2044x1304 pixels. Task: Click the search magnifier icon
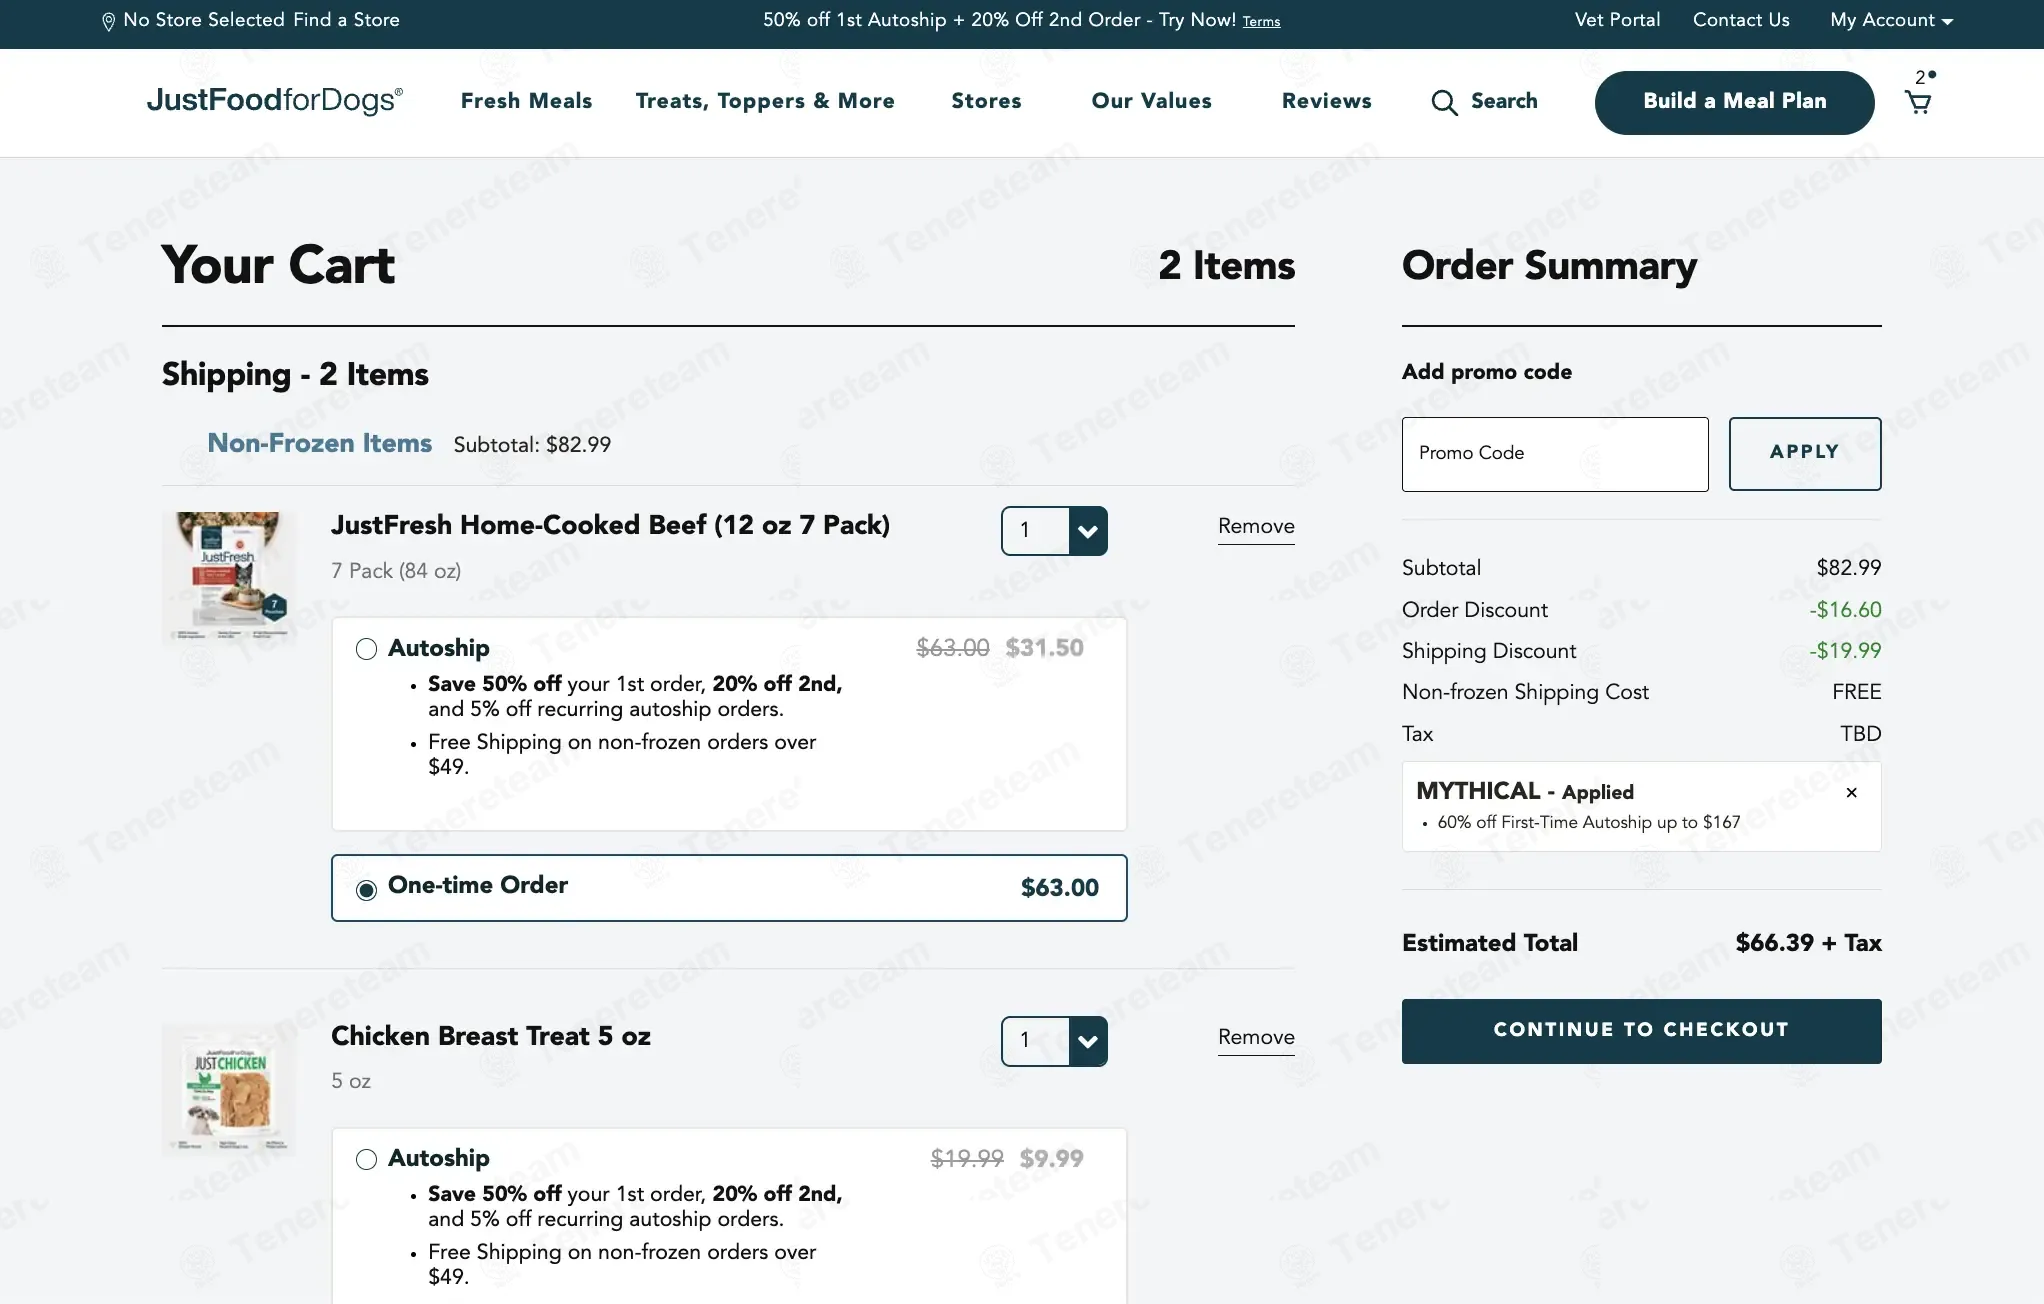[x=1444, y=102]
